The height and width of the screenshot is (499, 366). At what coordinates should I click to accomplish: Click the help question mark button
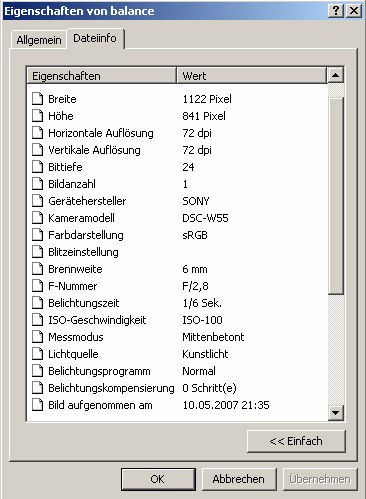pyautogui.click(x=336, y=11)
